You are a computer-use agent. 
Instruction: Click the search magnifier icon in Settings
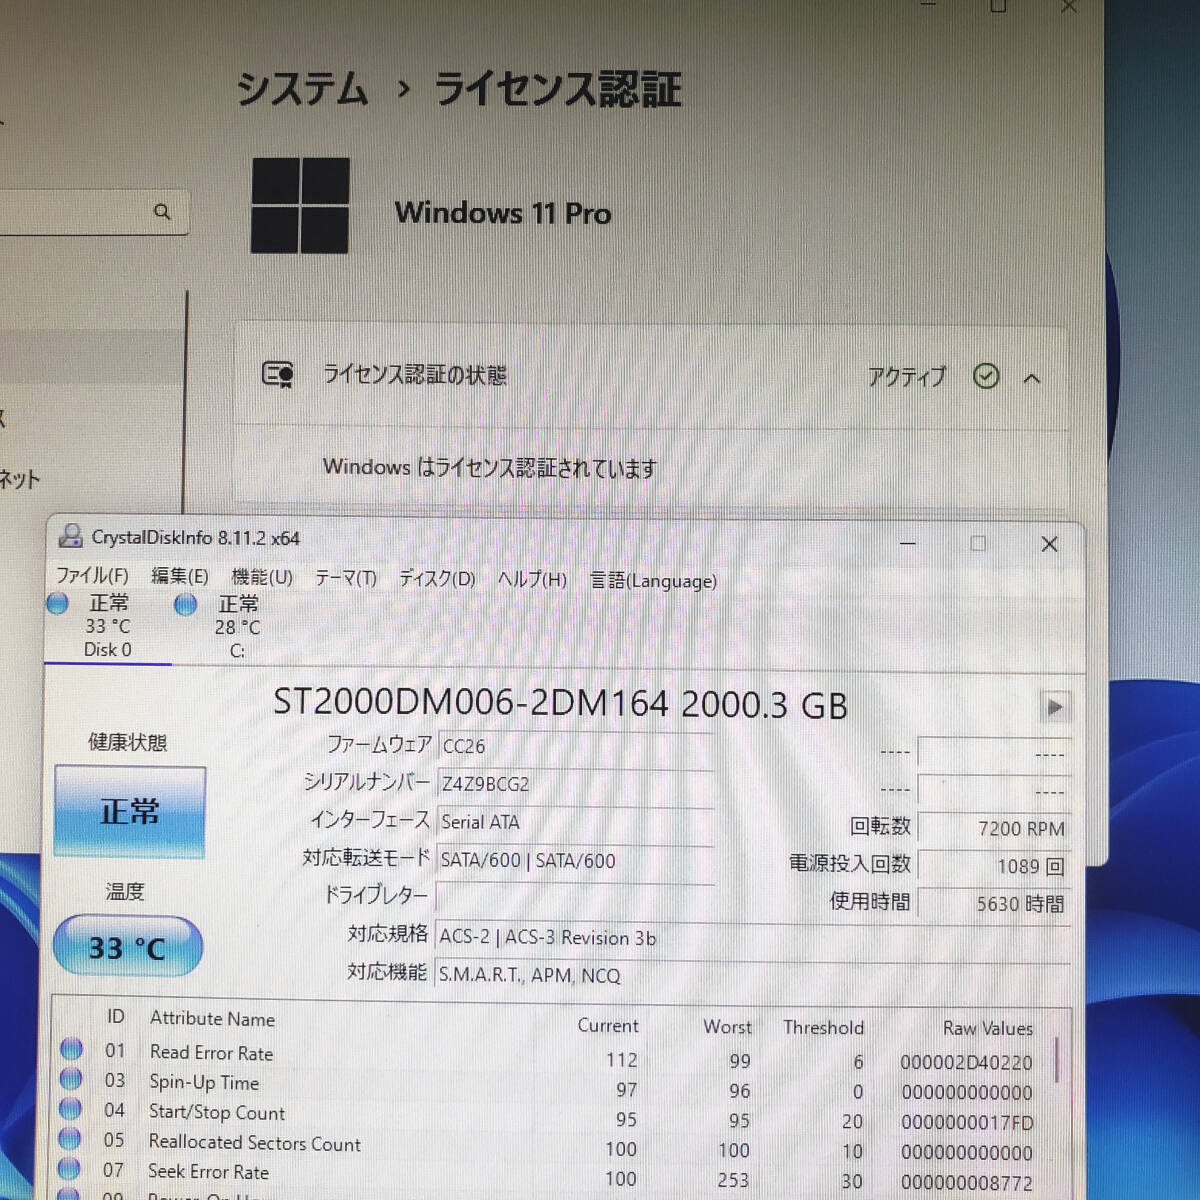tap(162, 212)
